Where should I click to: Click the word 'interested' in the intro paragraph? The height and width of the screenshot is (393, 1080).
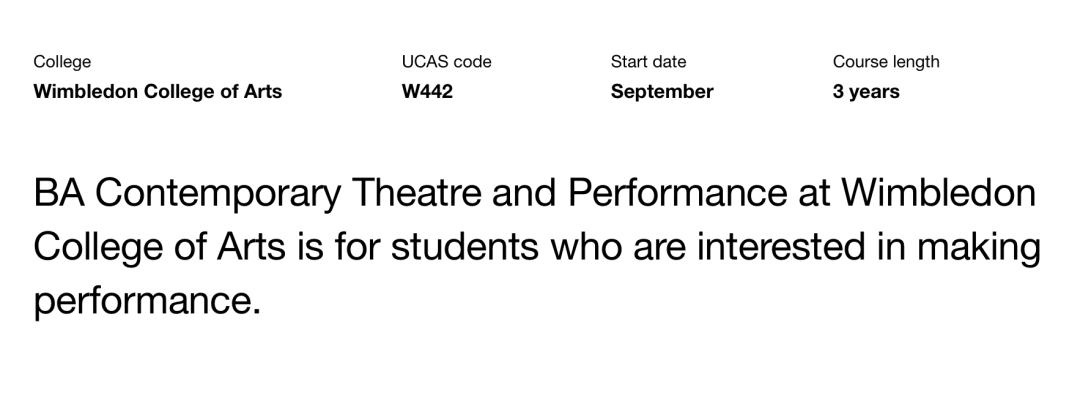(x=780, y=246)
